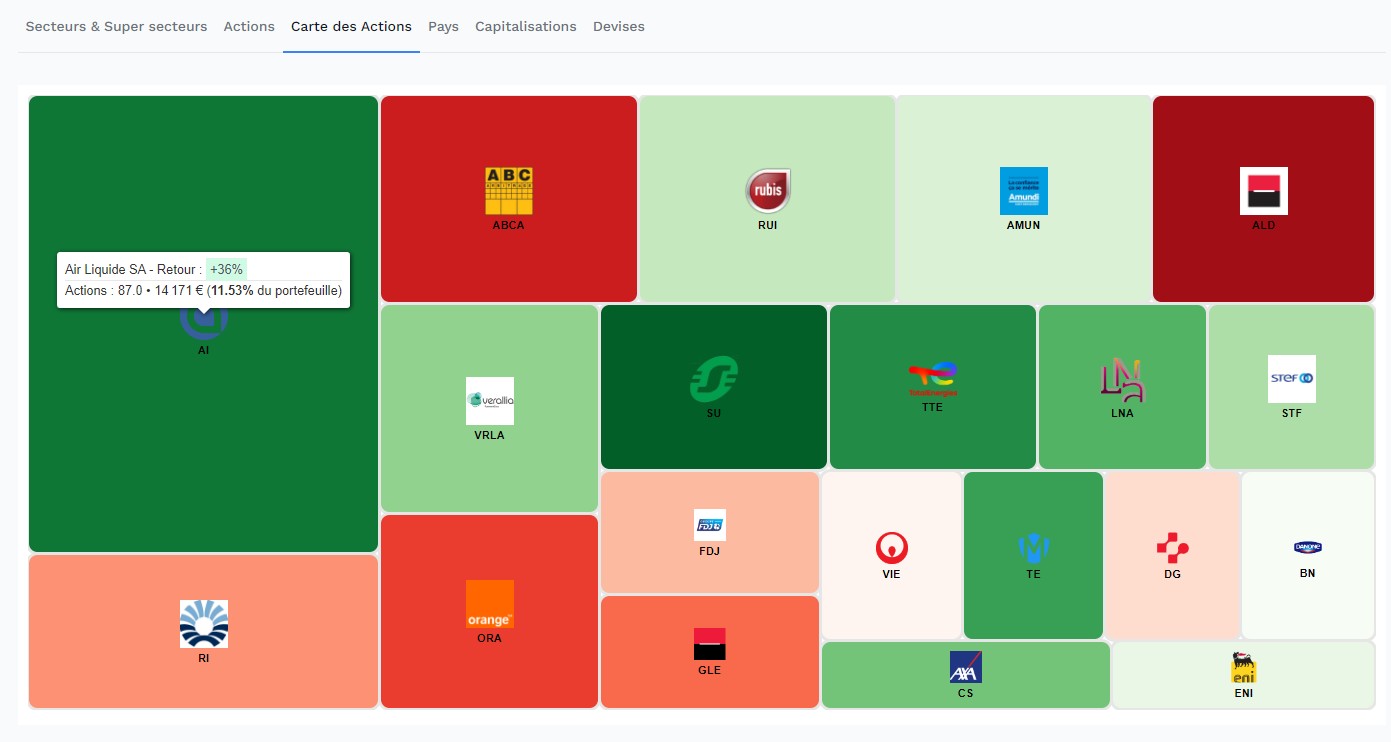Screen dimensions: 1391x742
Task: Click the Schneider Electric SU logo
Action: pos(714,380)
